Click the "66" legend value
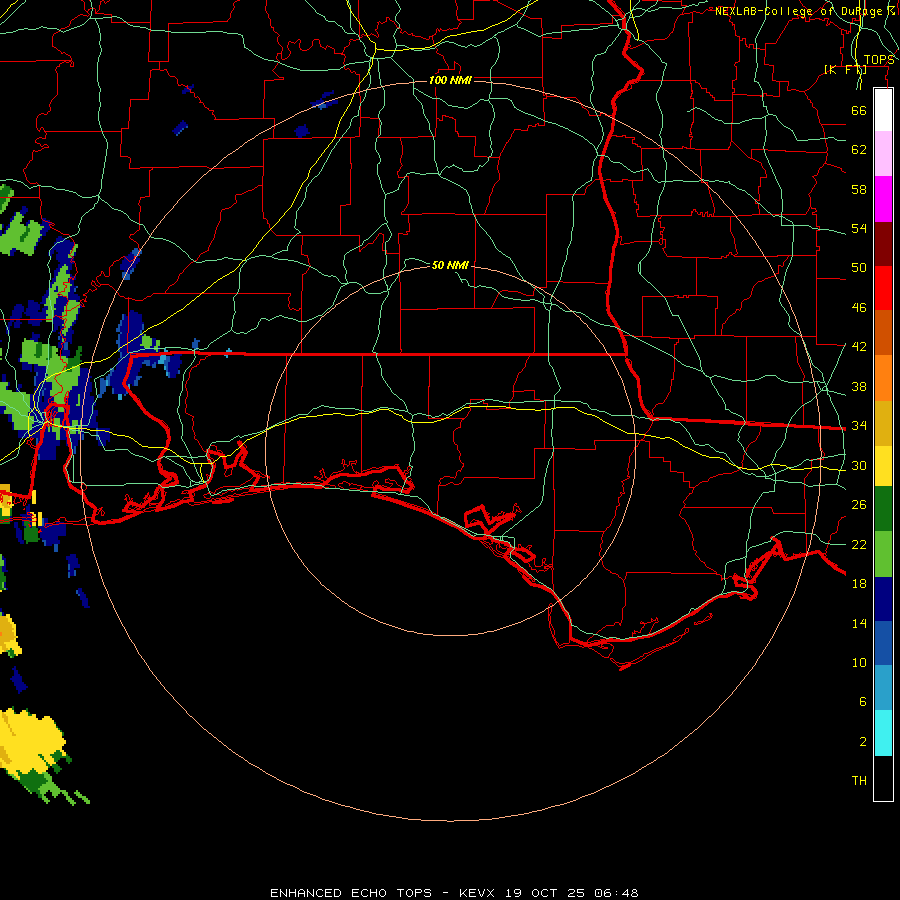 (859, 110)
